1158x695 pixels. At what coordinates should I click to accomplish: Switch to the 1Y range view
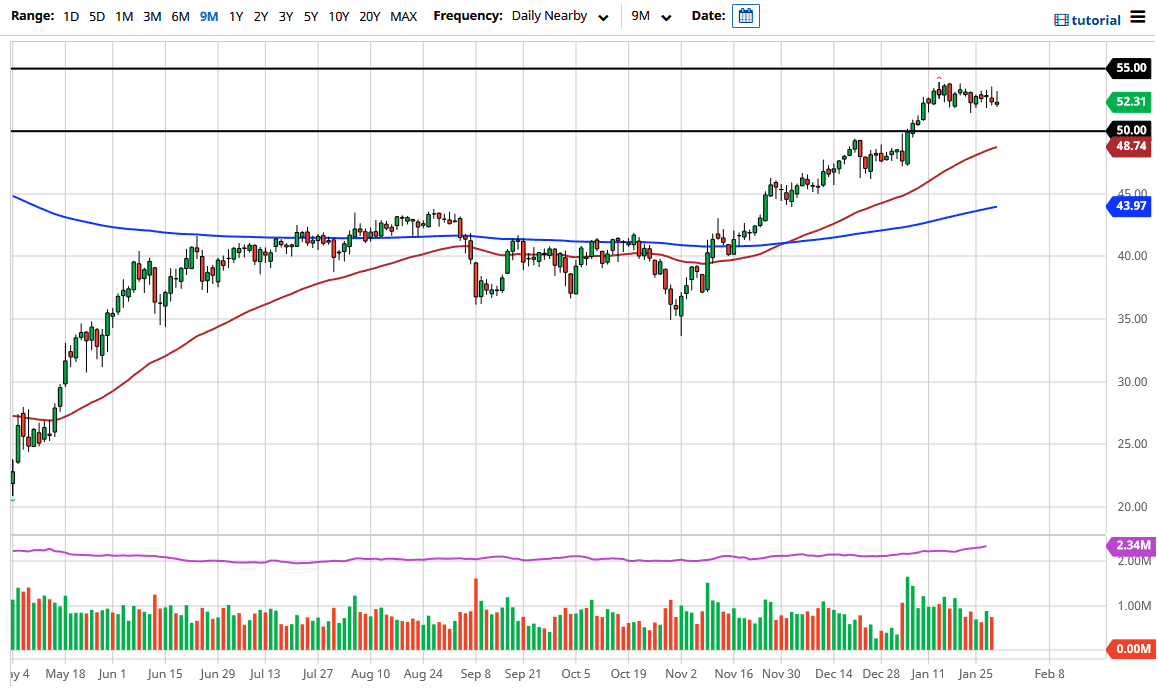click(233, 16)
